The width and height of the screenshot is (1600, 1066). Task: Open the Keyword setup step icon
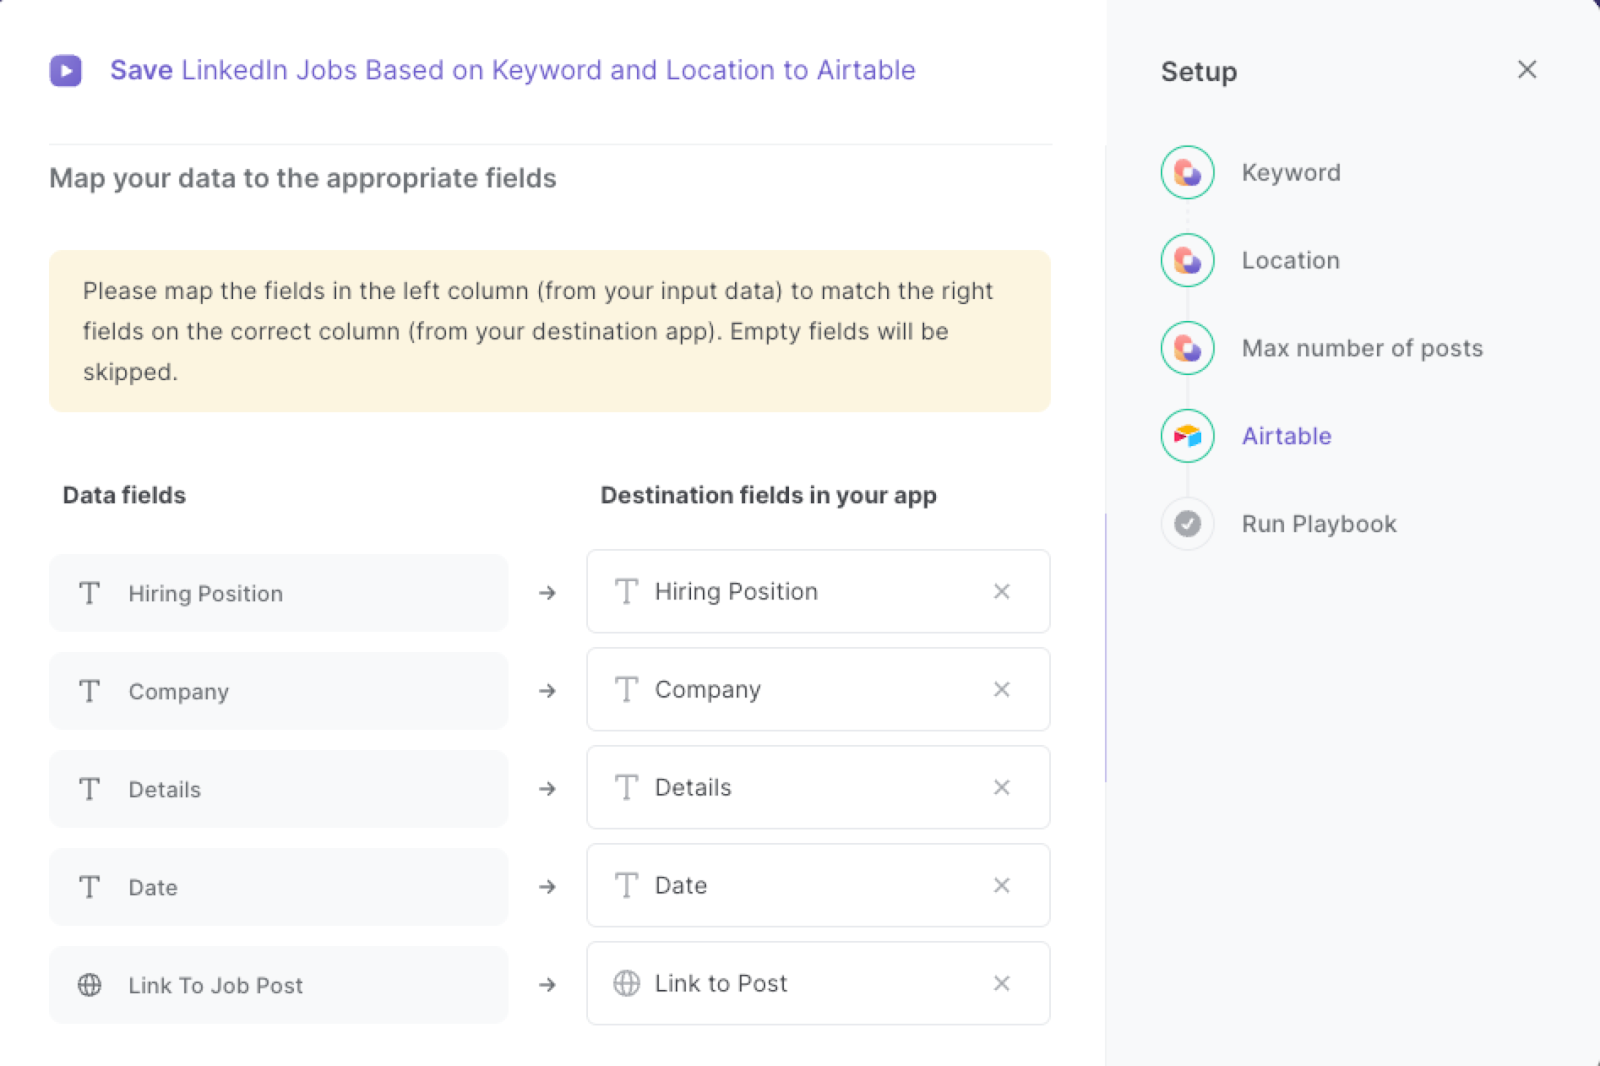pos(1188,173)
